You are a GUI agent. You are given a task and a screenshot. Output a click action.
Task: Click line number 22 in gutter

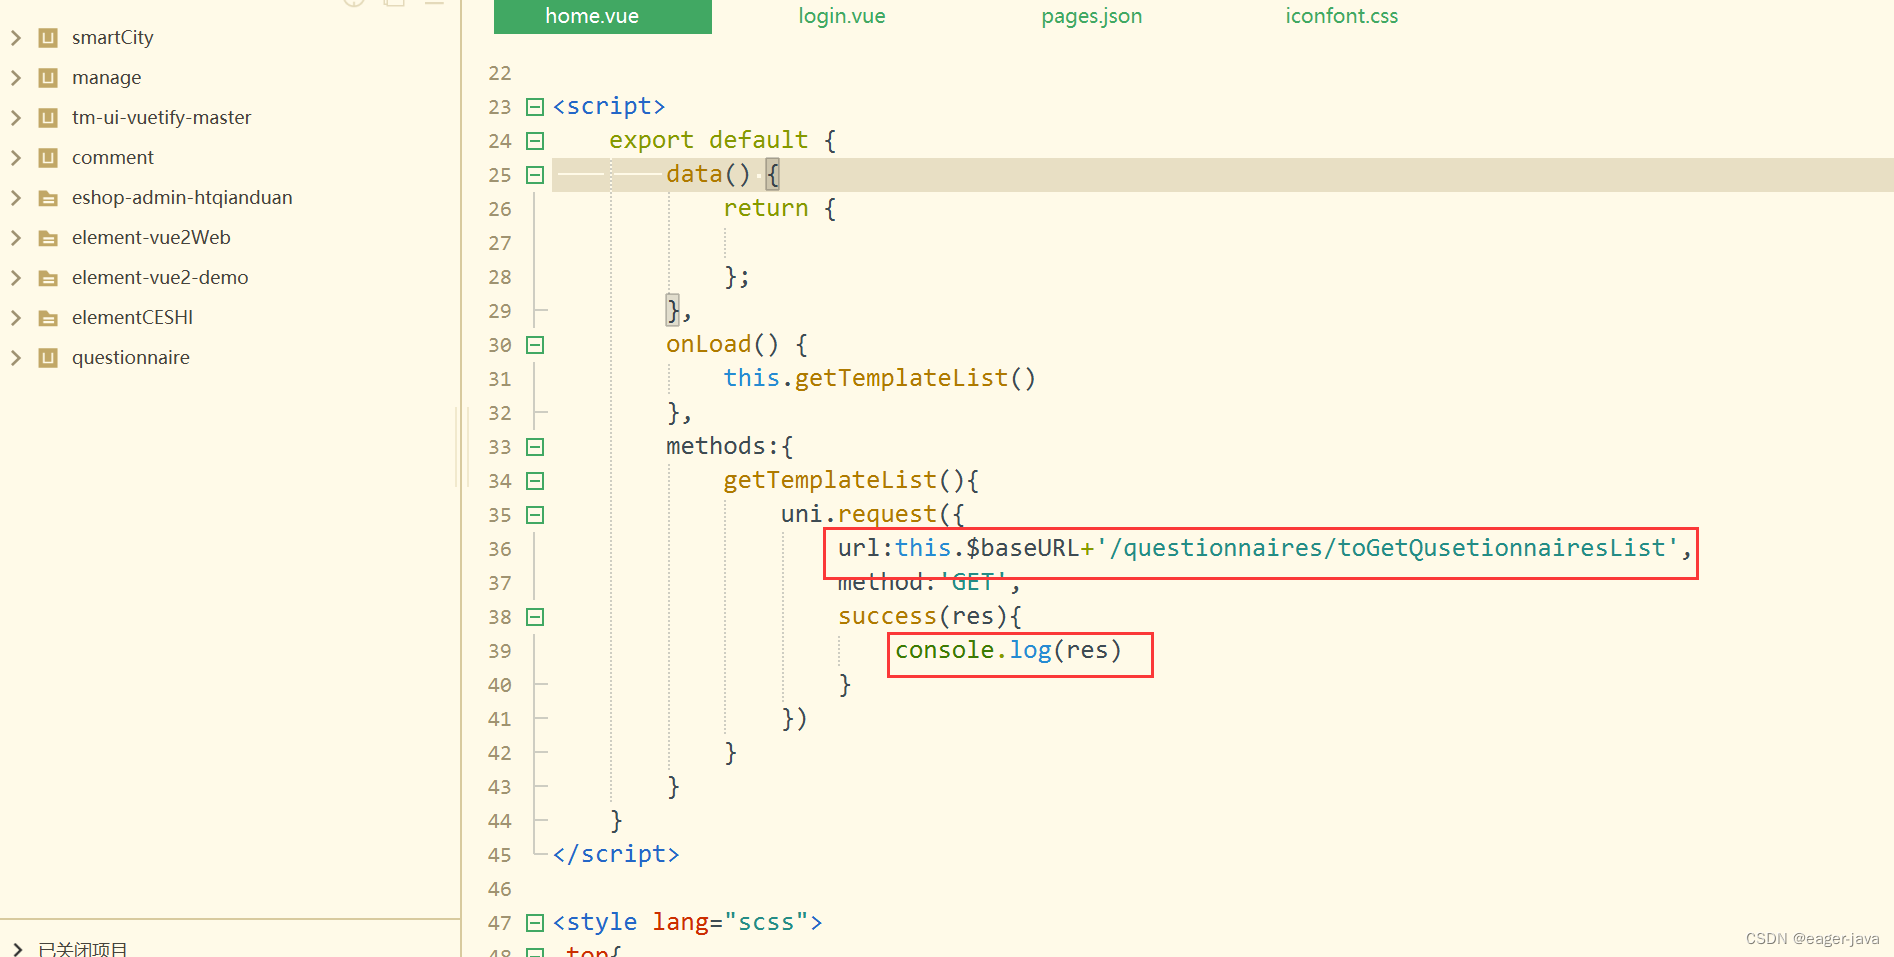click(500, 73)
